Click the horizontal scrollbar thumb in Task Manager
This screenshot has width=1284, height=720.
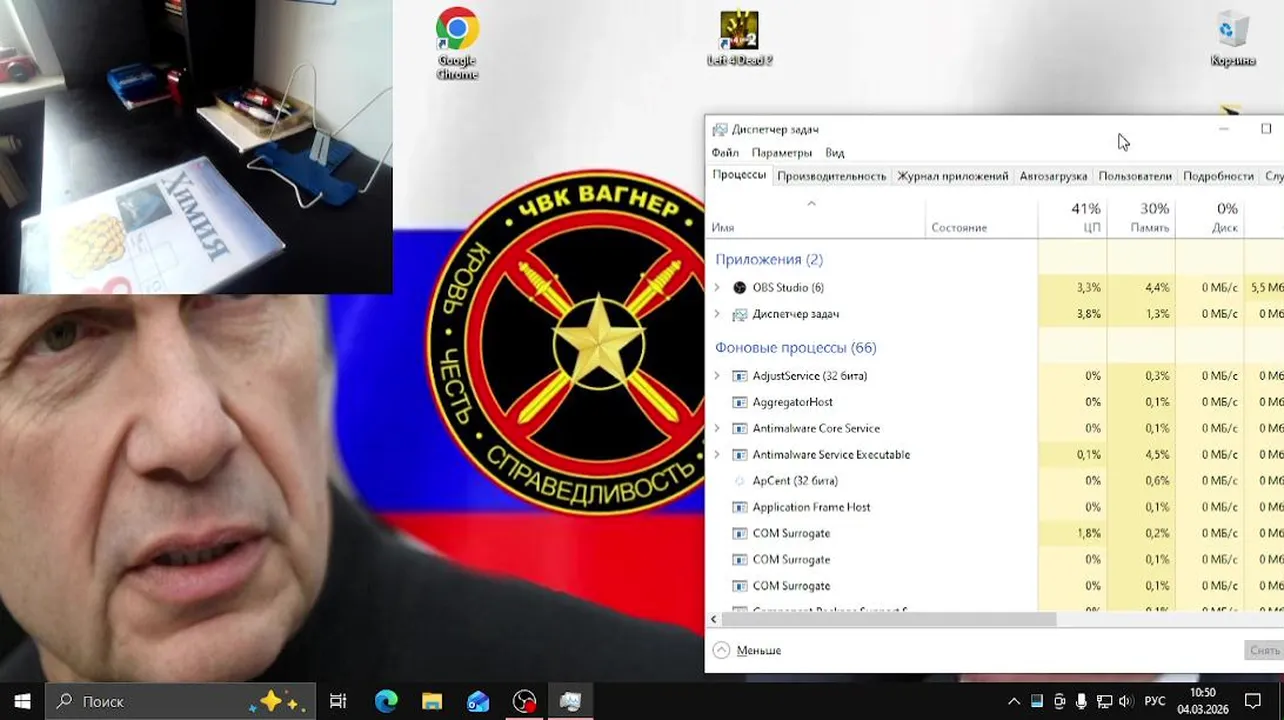(x=888, y=619)
